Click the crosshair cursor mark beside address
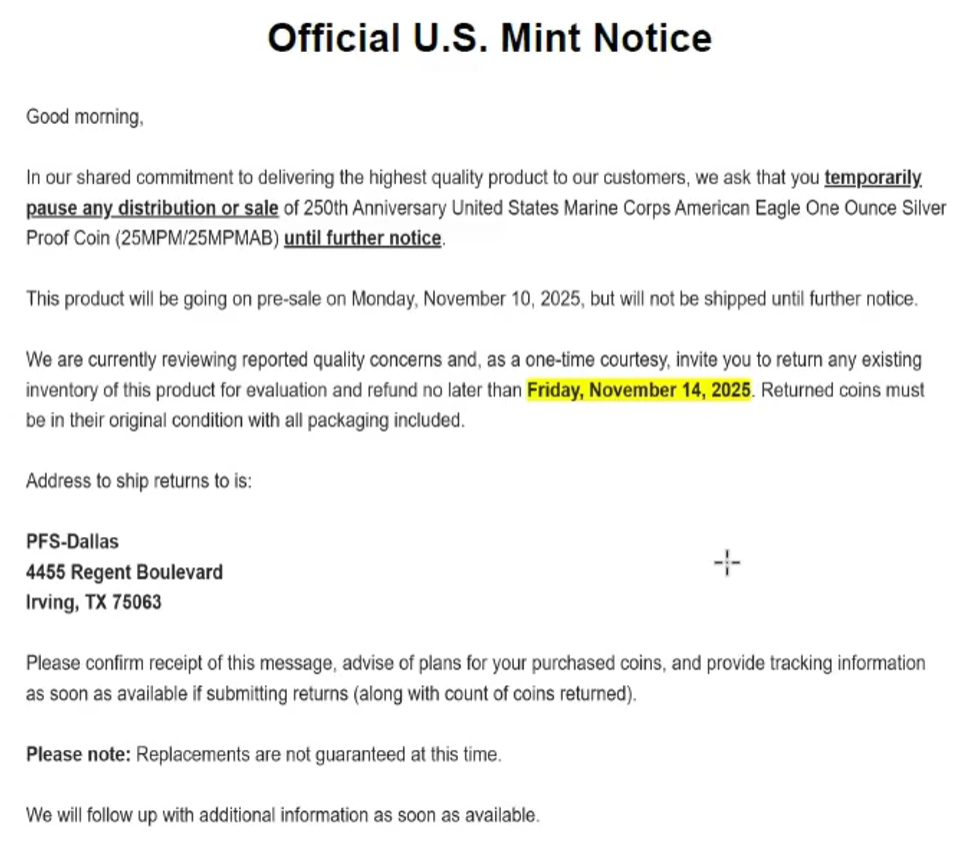This screenshot has width=962, height=867. [727, 563]
